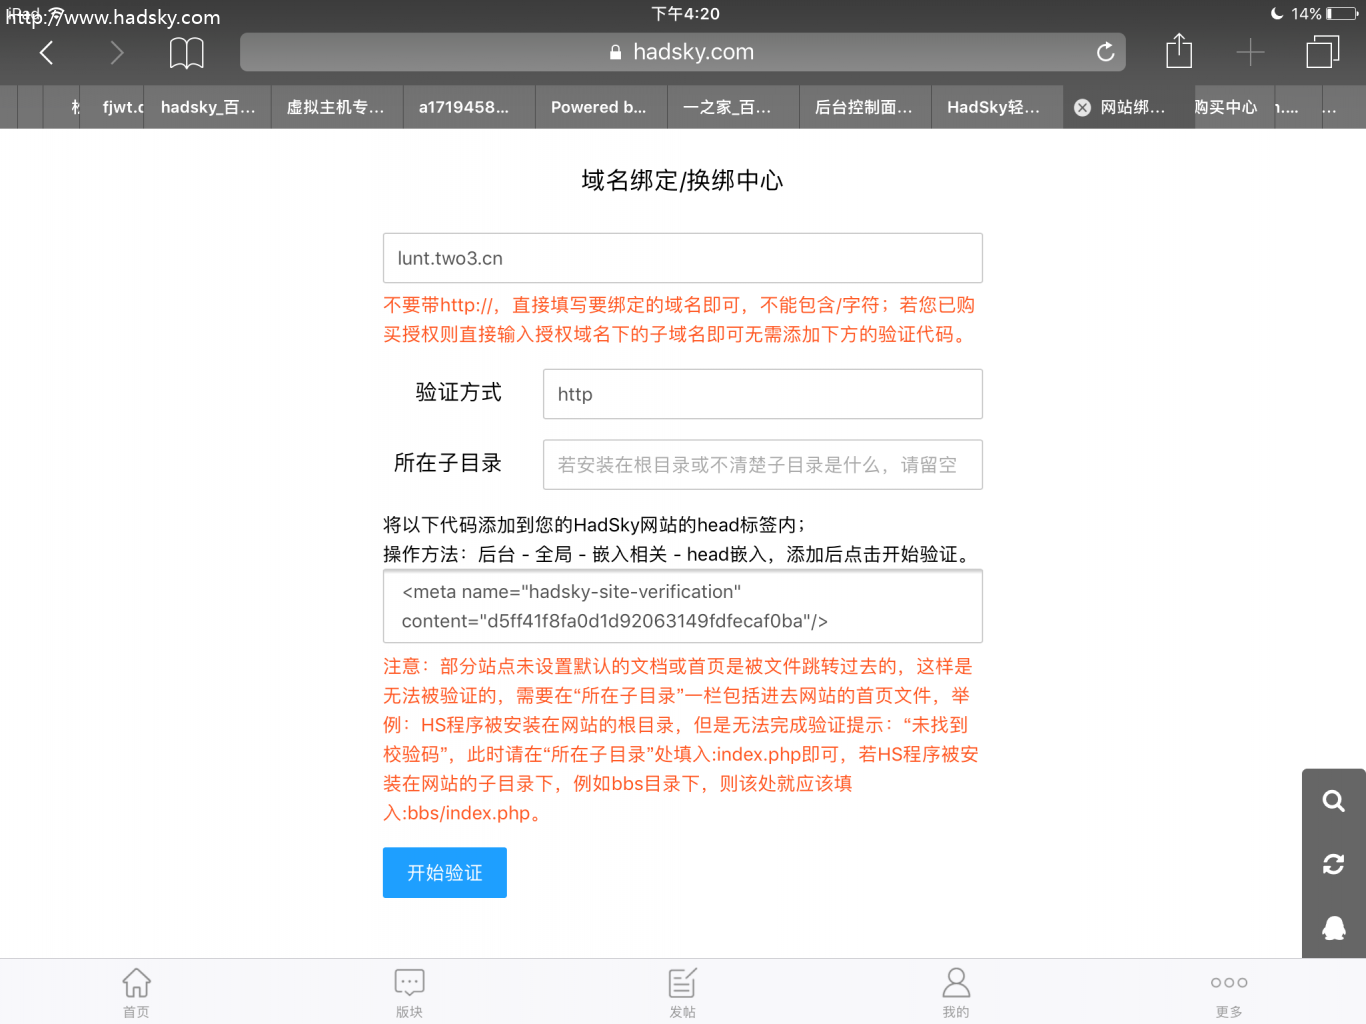Tap the Safari forward arrow
1366x1024 pixels.
pos(117,52)
